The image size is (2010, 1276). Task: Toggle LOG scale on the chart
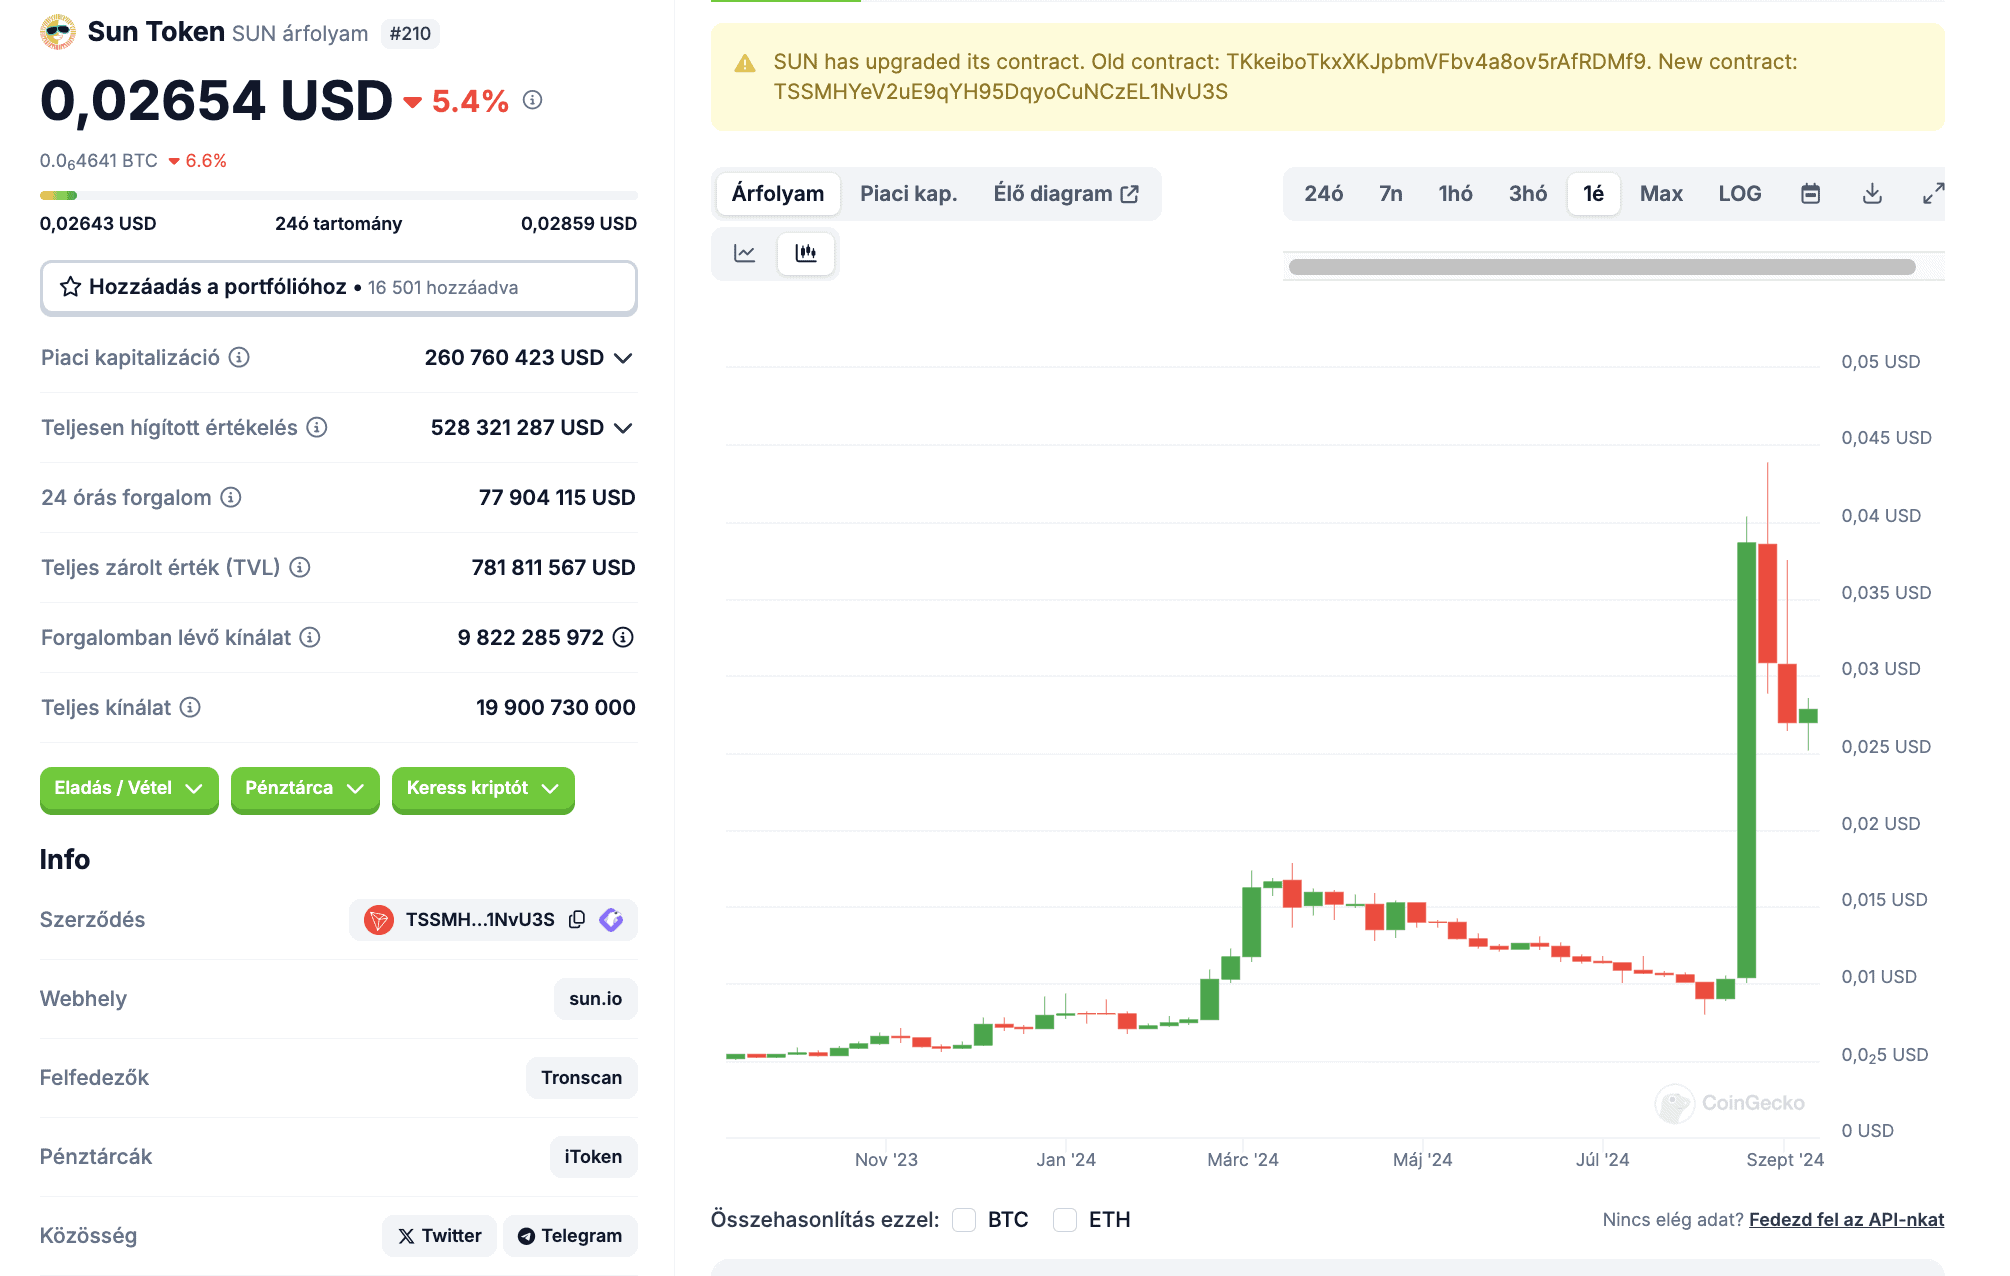tap(1740, 194)
